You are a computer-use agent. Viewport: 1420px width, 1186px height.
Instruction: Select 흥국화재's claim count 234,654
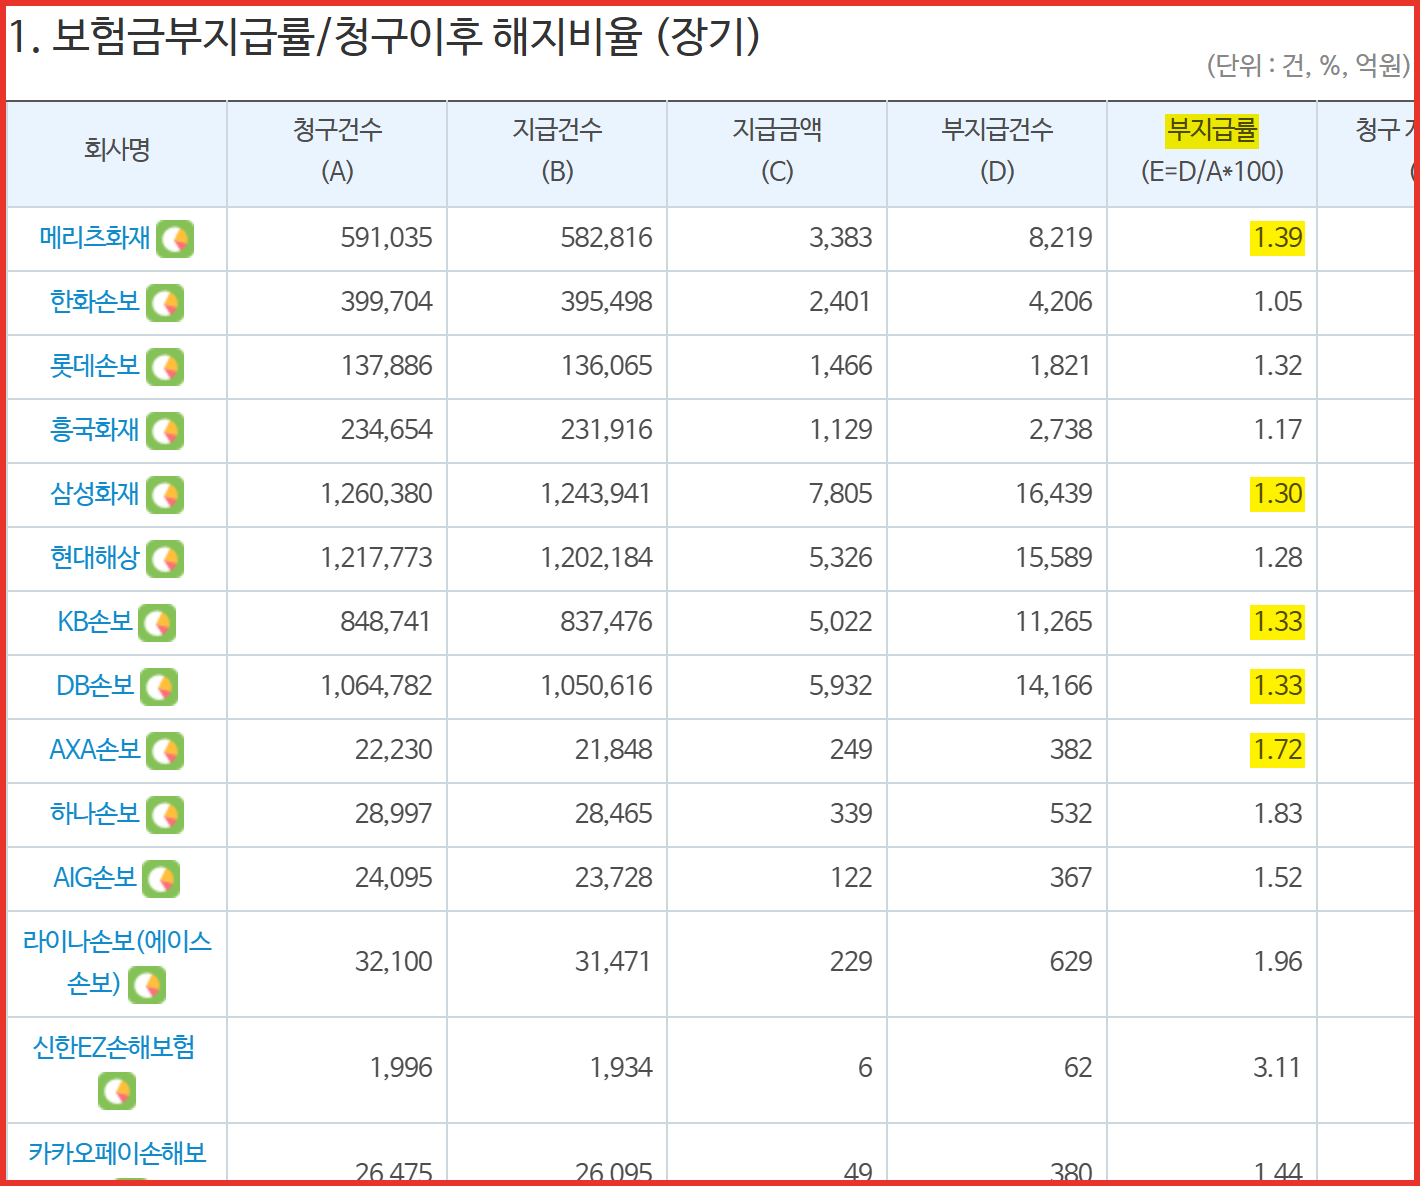coord(386,430)
